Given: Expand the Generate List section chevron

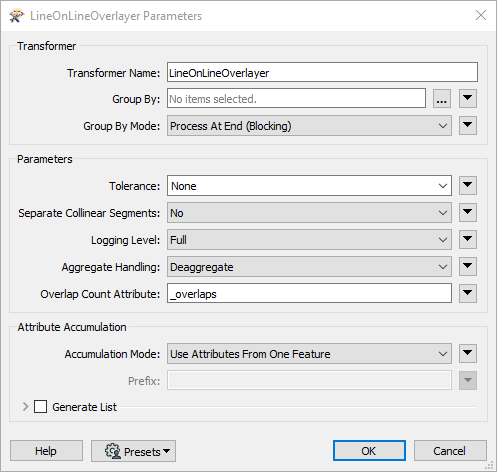Looking at the screenshot, I should 25,407.
